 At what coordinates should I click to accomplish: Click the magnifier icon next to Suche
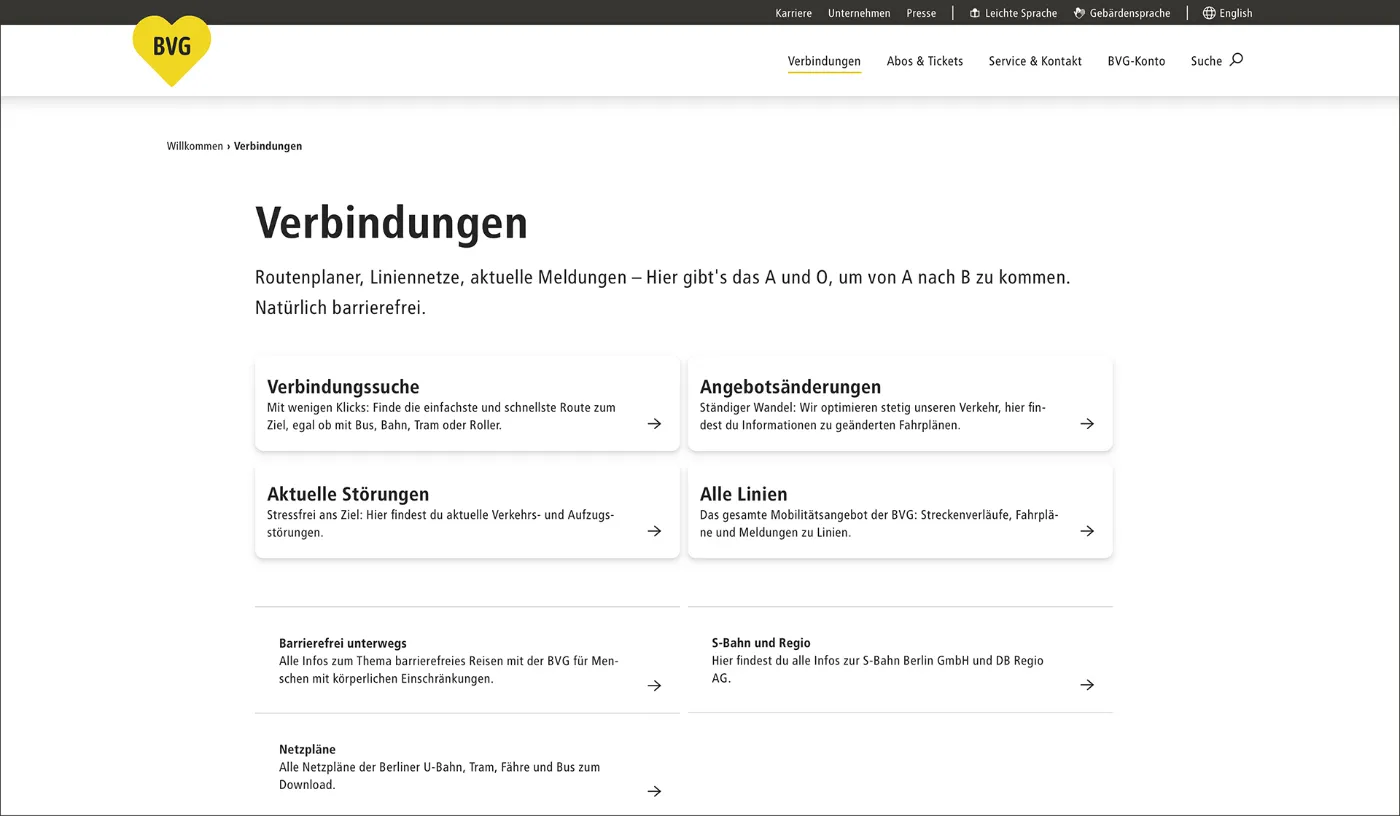(x=1236, y=60)
